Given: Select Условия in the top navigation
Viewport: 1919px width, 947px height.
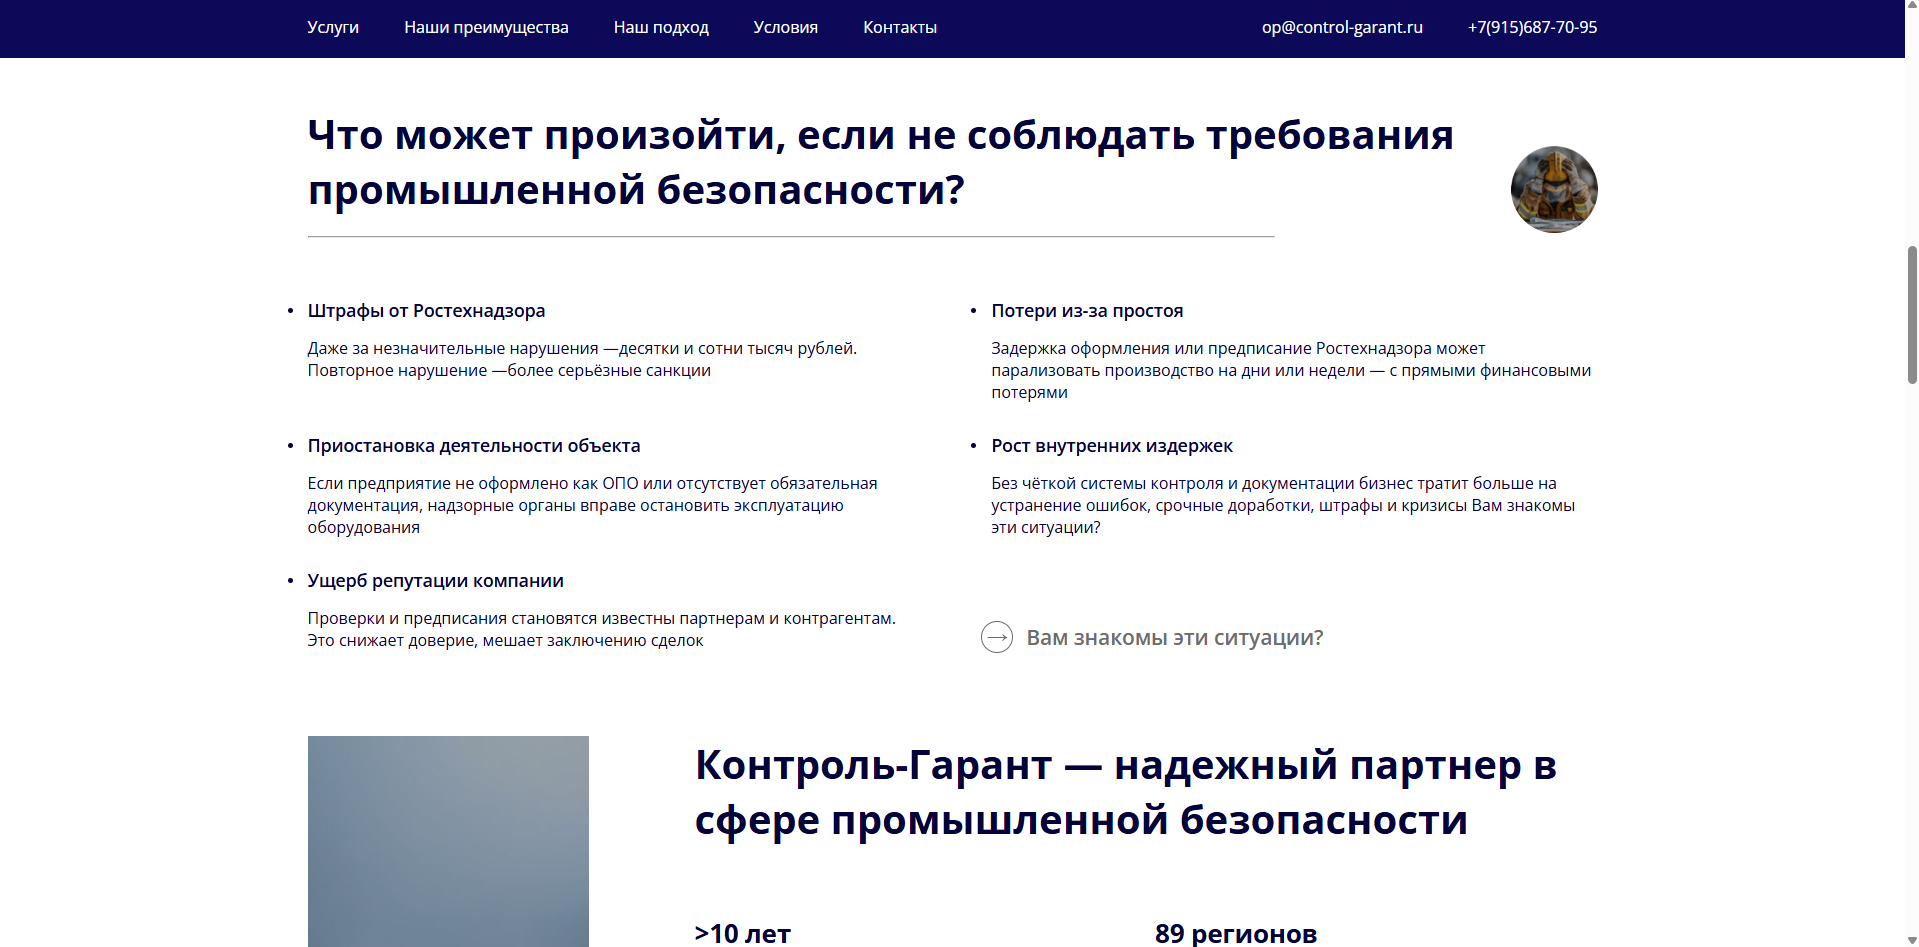Looking at the screenshot, I should coord(785,28).
